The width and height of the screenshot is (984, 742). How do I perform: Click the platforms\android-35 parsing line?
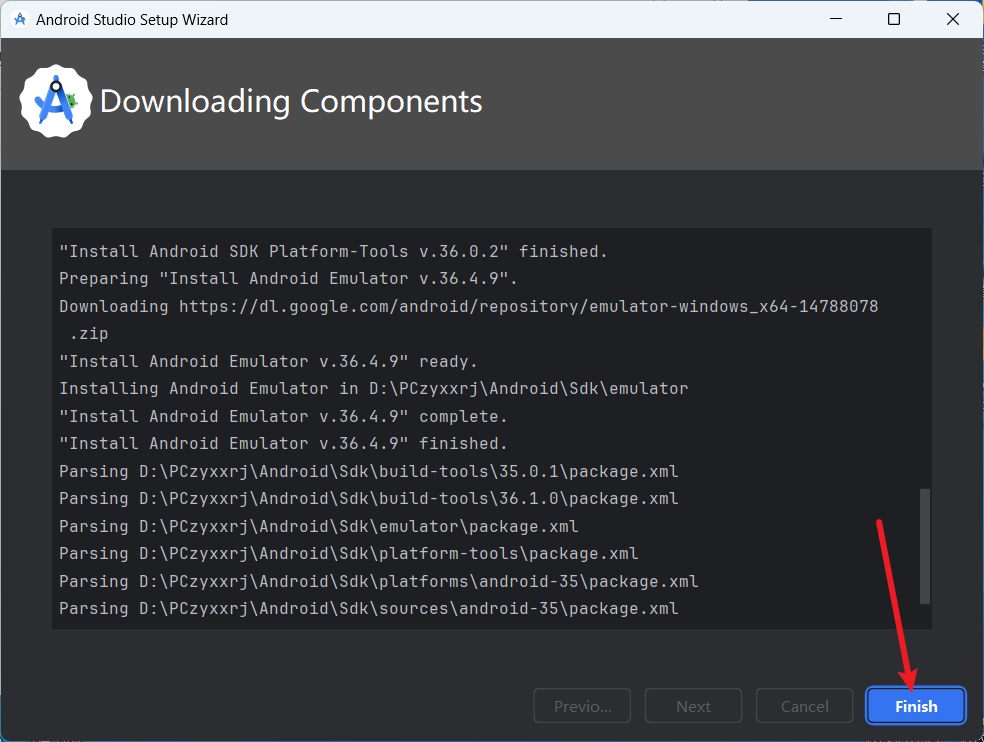(378, 581)
